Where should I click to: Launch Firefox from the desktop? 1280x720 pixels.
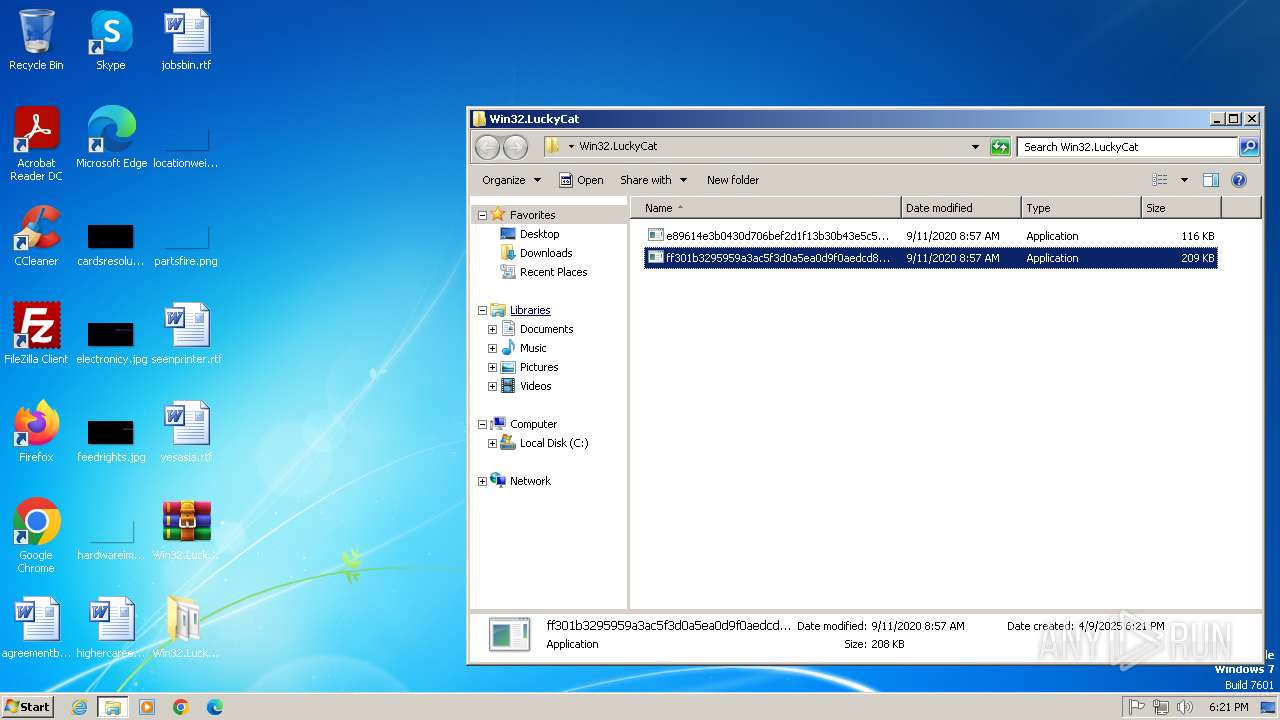(x=36, y=431)
